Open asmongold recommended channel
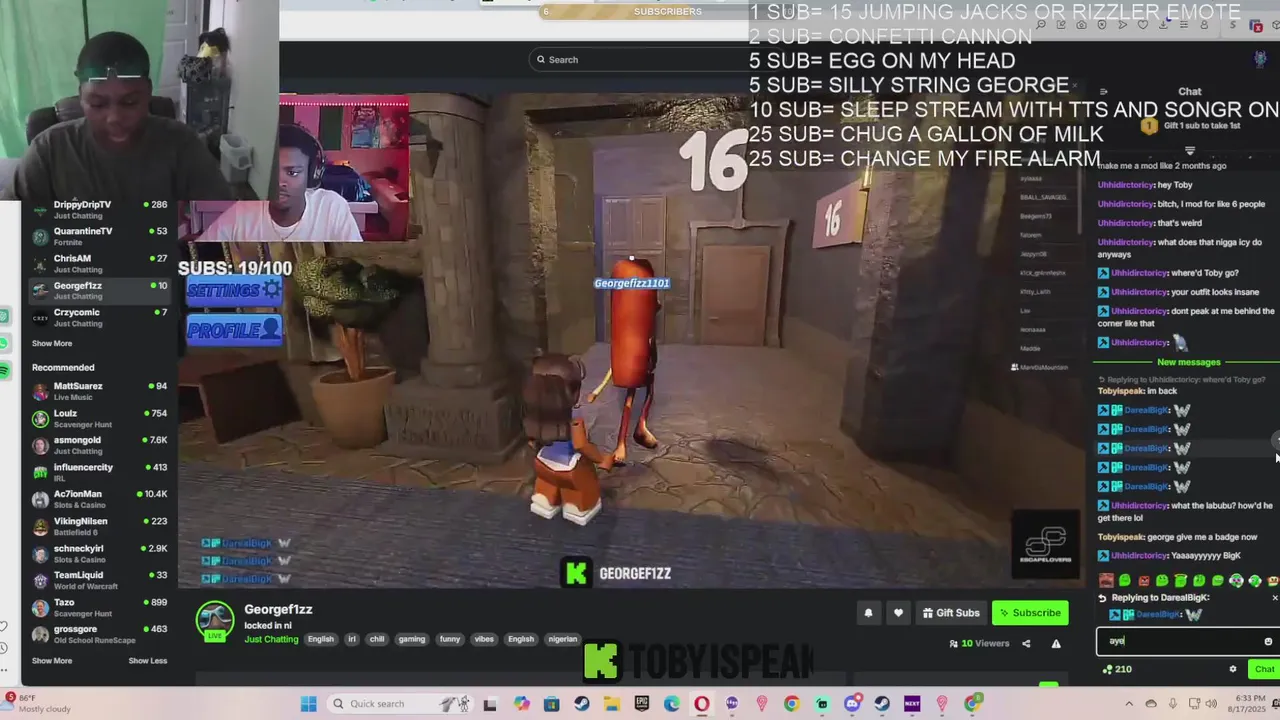This screenshot has width=1280, height=720. pos(99,445)
